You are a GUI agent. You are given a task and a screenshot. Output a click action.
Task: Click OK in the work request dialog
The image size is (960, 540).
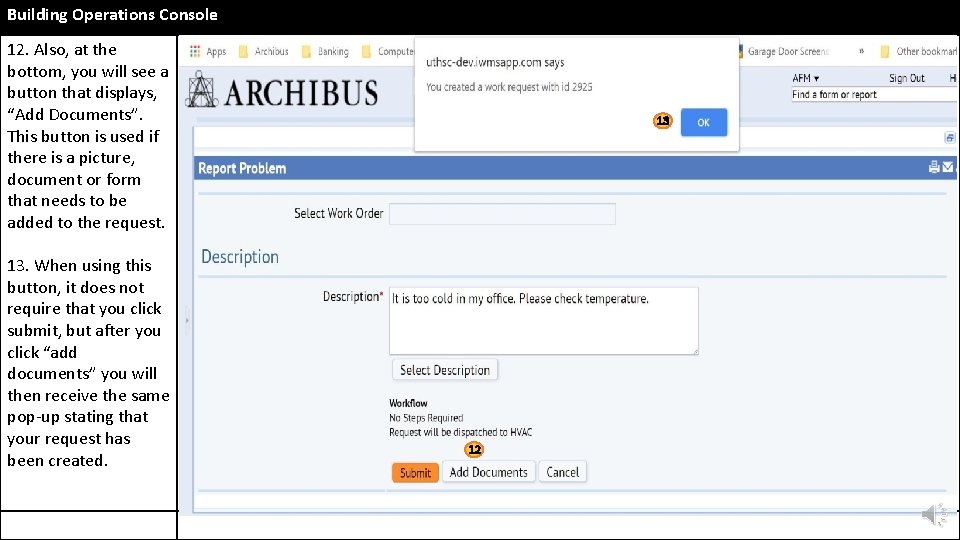(x=703, y=122)
